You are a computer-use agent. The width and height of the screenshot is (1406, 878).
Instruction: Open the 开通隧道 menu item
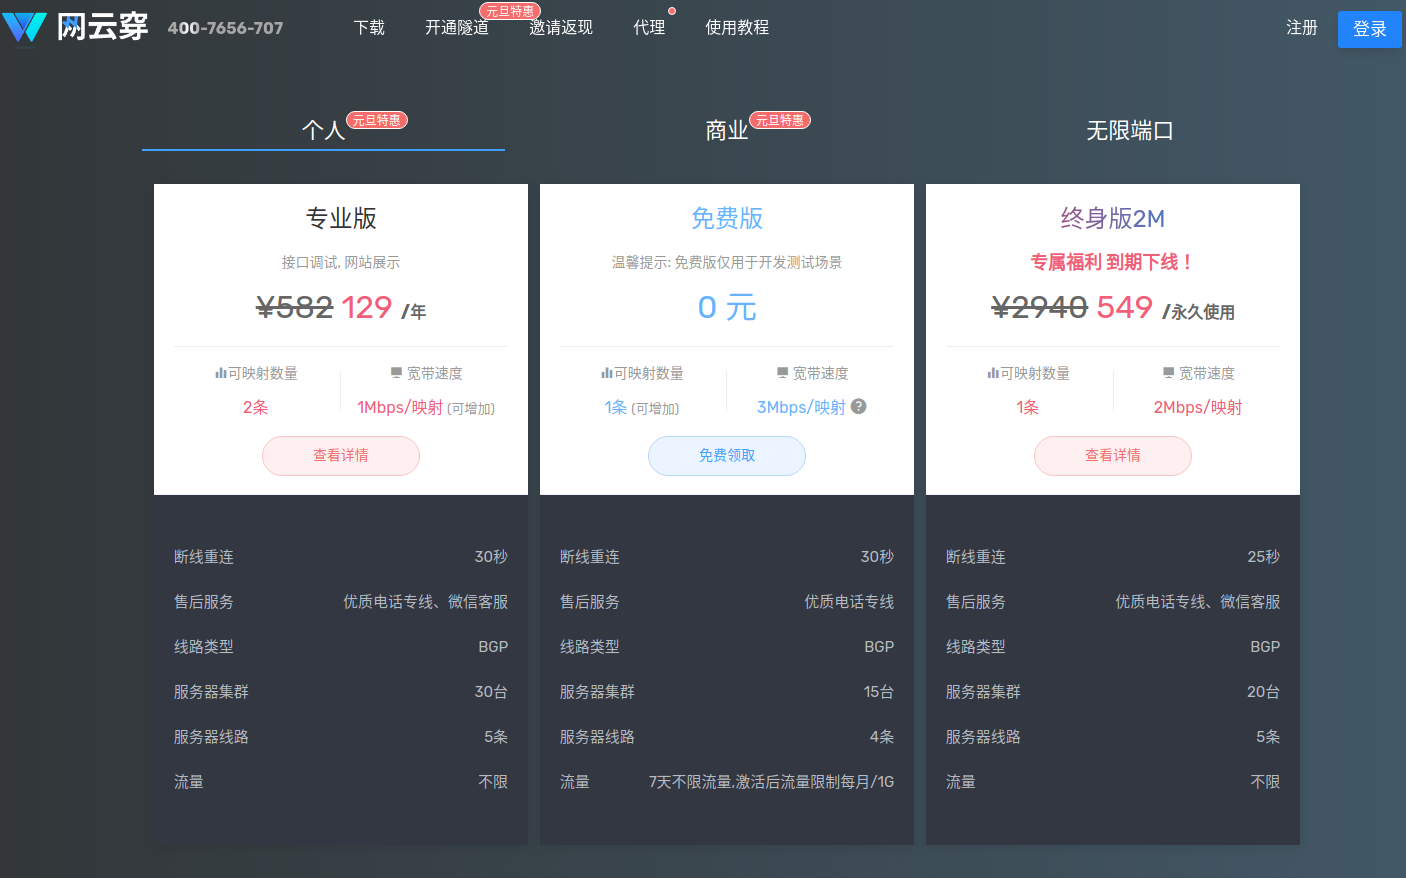456,28
